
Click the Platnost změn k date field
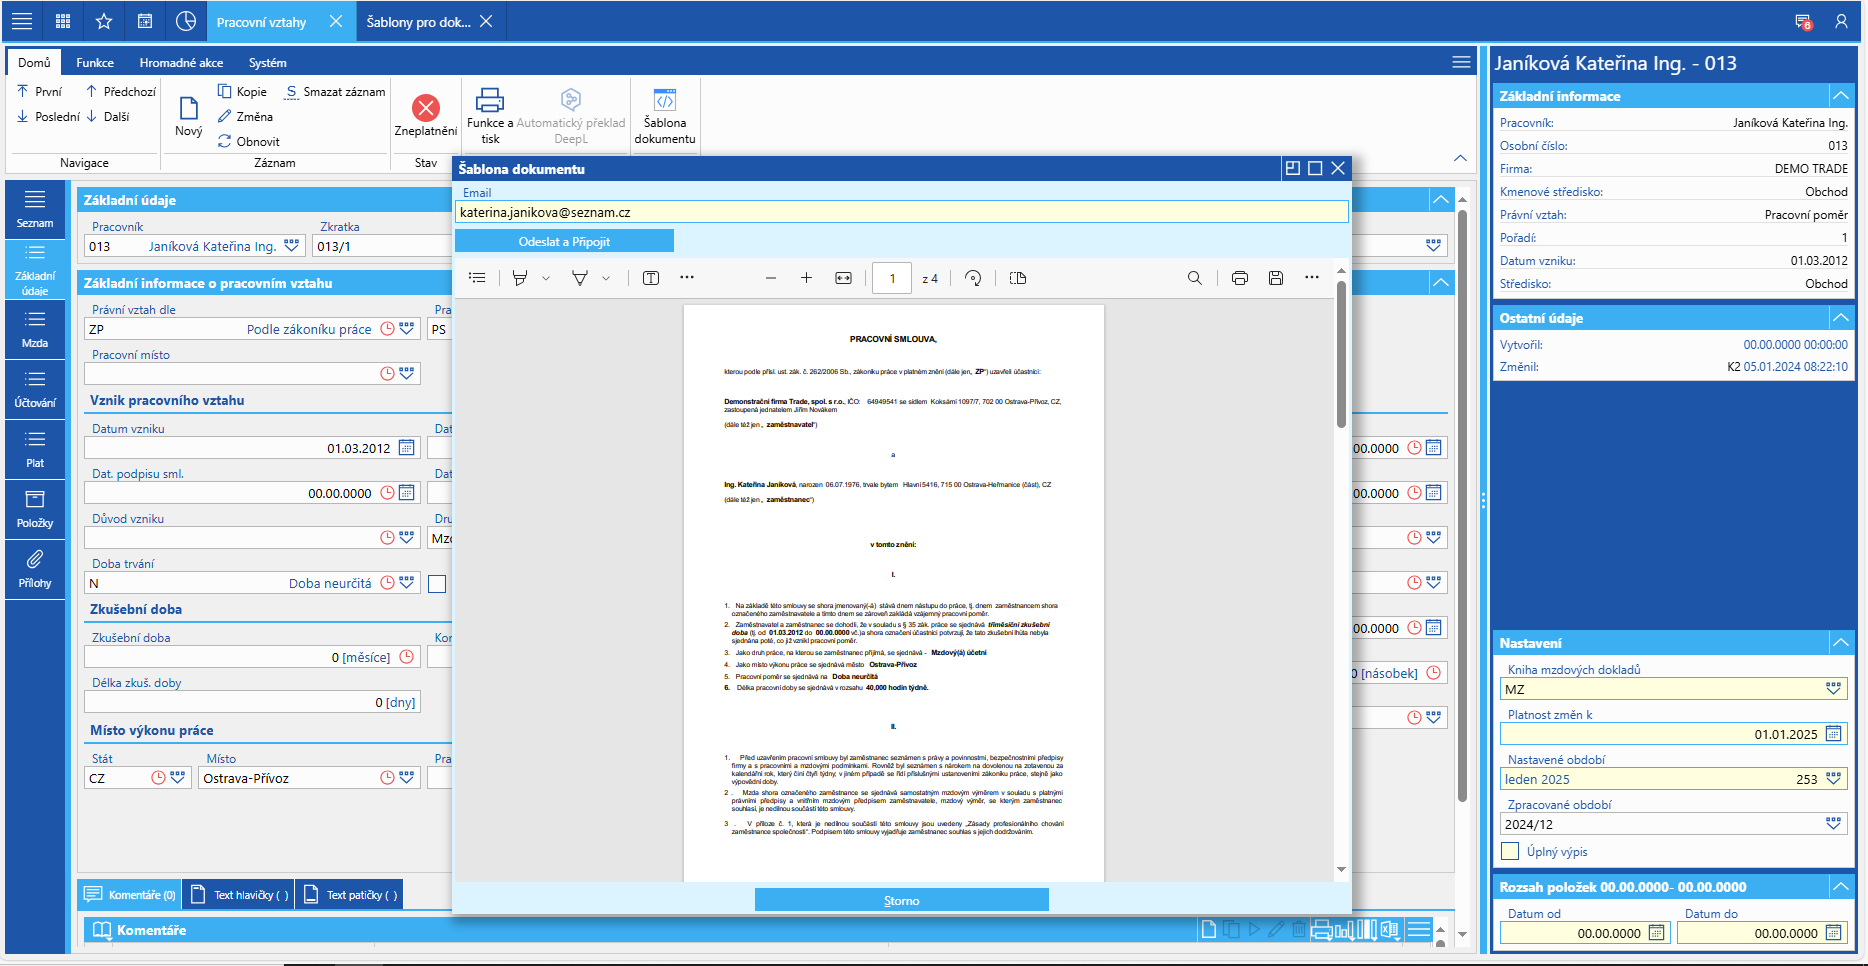(1673, 734)
